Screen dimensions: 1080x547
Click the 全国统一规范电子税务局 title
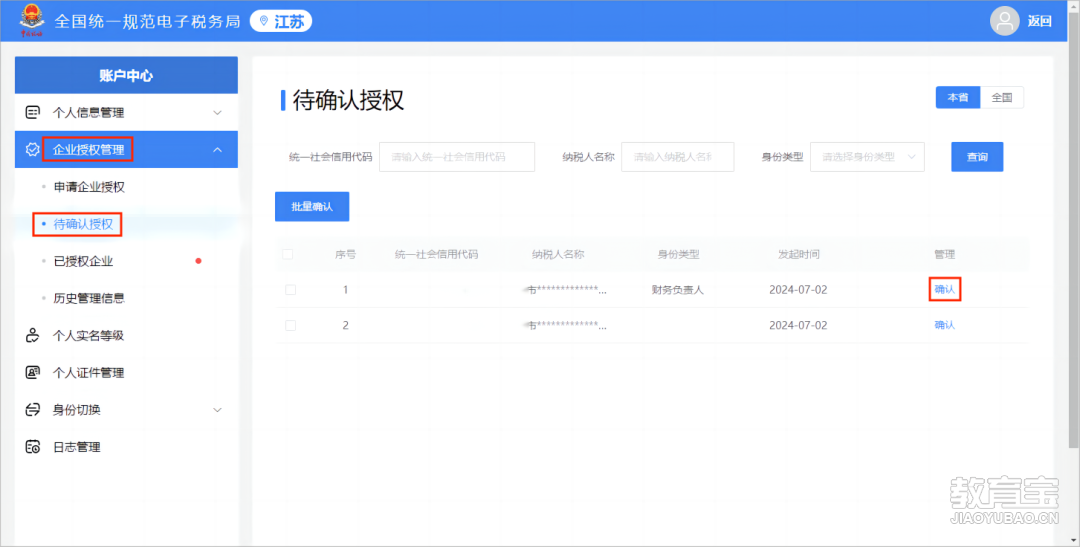(x=147, y=21)
